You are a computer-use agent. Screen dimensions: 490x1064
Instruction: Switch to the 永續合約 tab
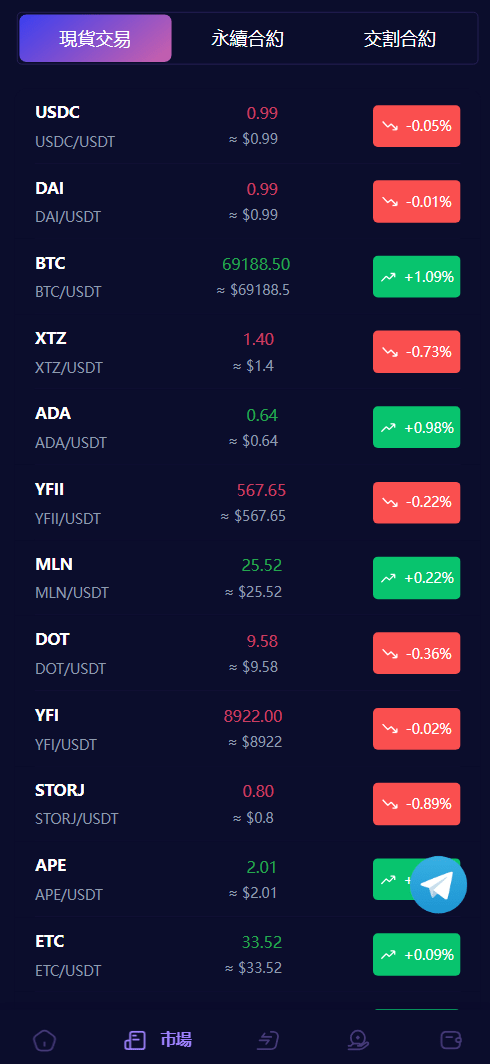[248, 39]
